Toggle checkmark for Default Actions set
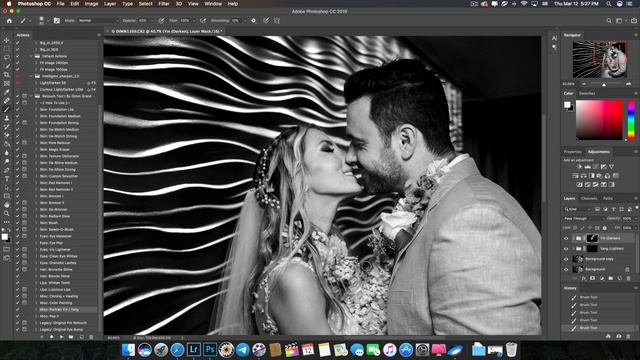This screenshot has width=640, height=360. click(x=18, y=56)
